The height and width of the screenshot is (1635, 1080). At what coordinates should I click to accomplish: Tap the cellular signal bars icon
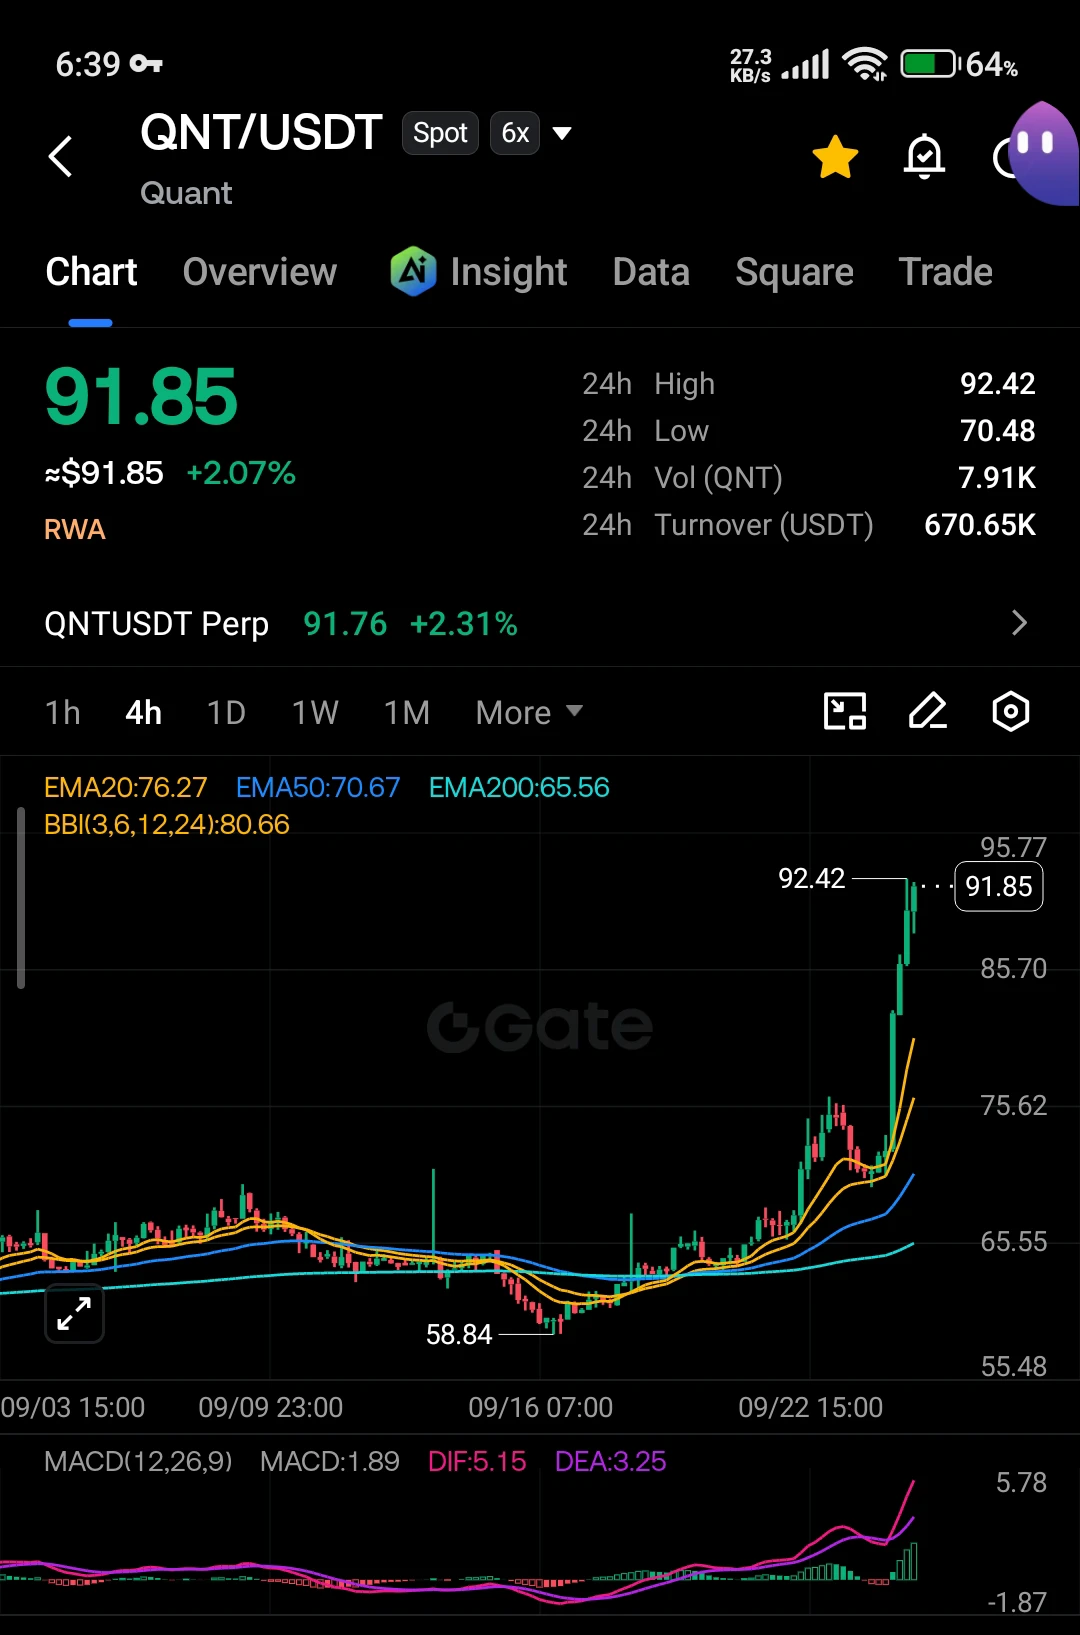coord(805,65)
